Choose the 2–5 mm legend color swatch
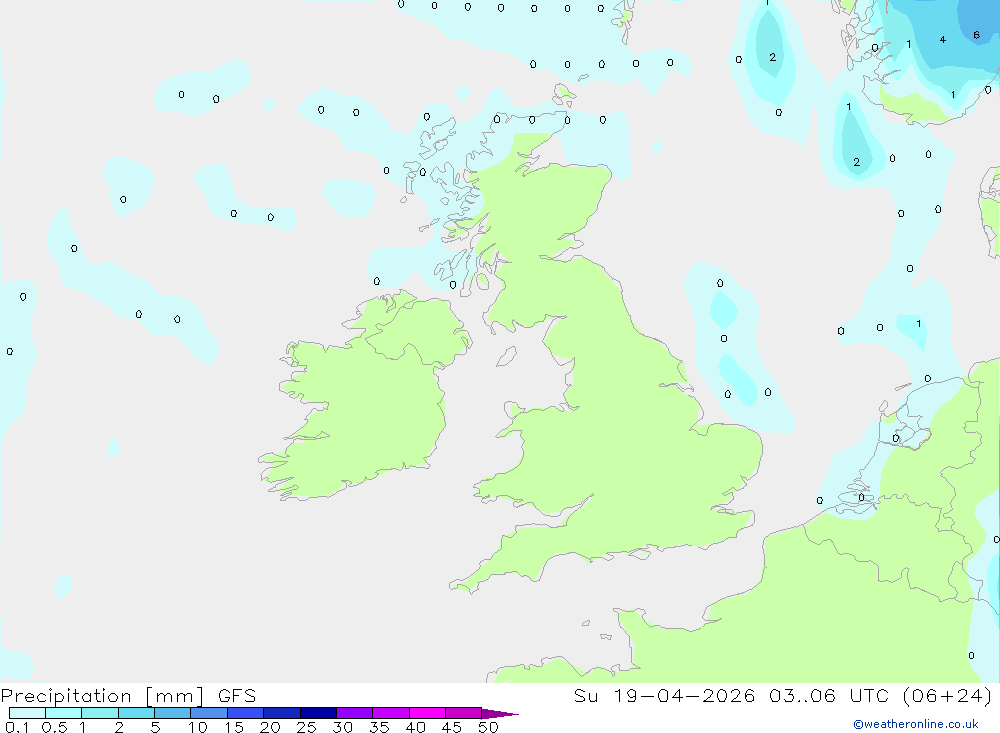The image size is (1000, 733). pos(136,713)
